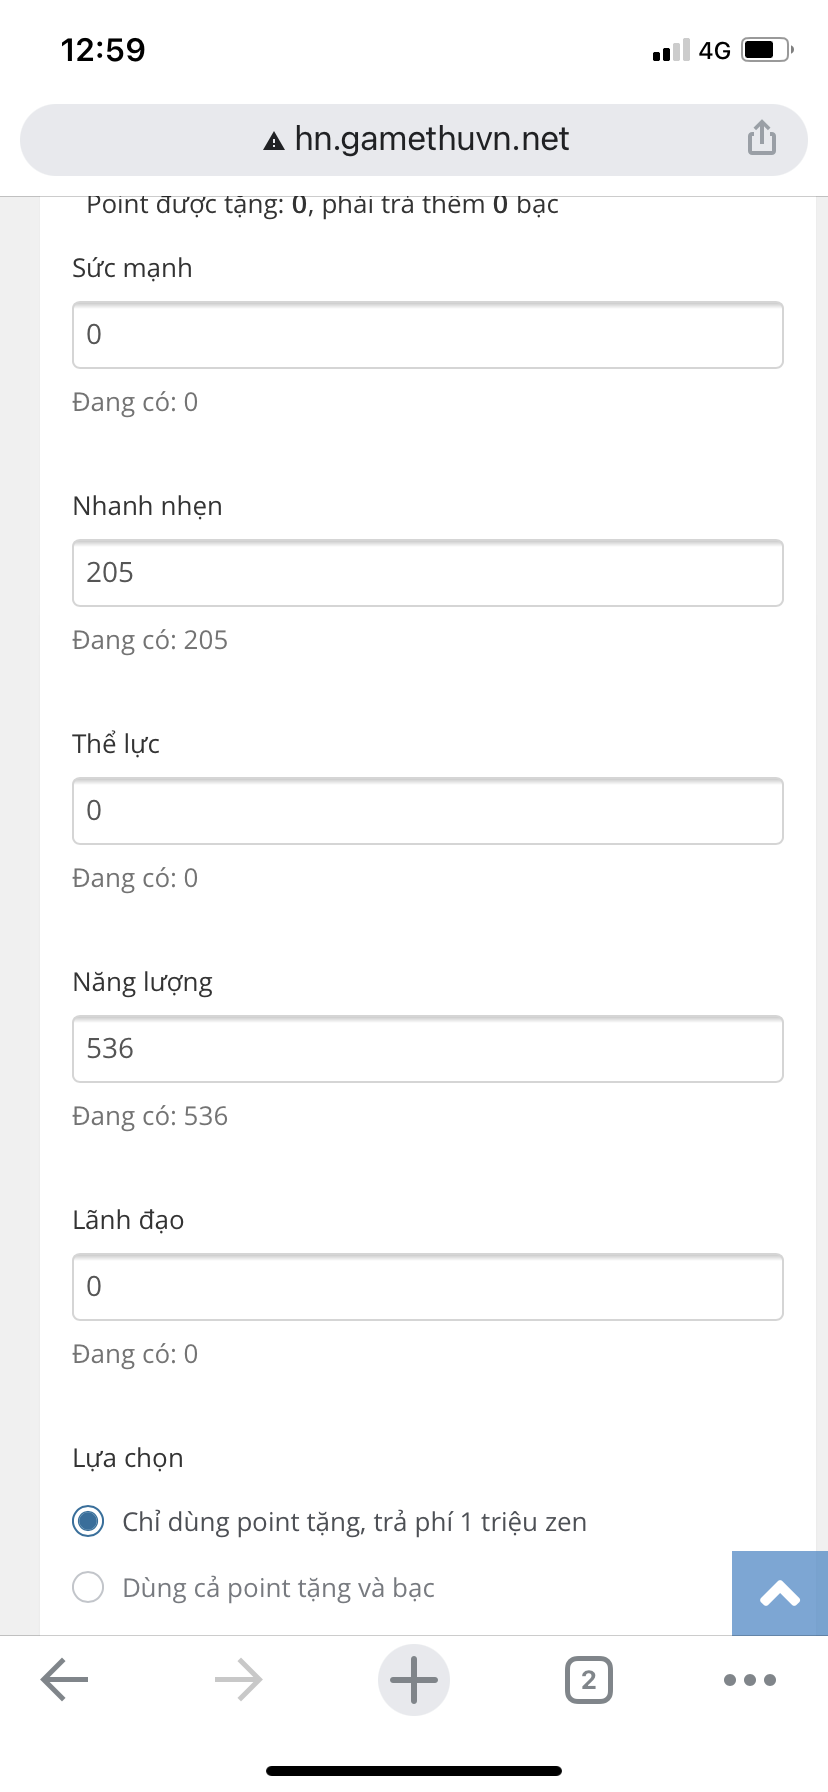Tap the 'Dùng cả point tặng và bạc' label

[278, 1588]
